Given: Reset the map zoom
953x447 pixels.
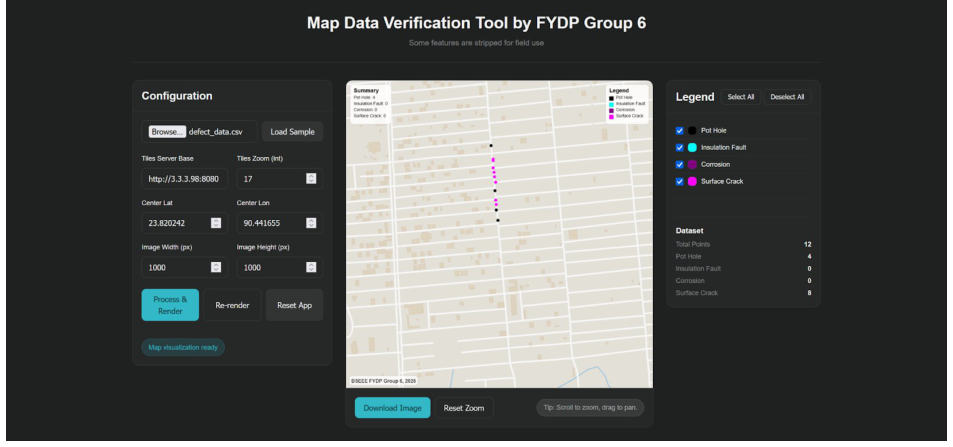Looking at the screenshot, I should pos(464,408).
